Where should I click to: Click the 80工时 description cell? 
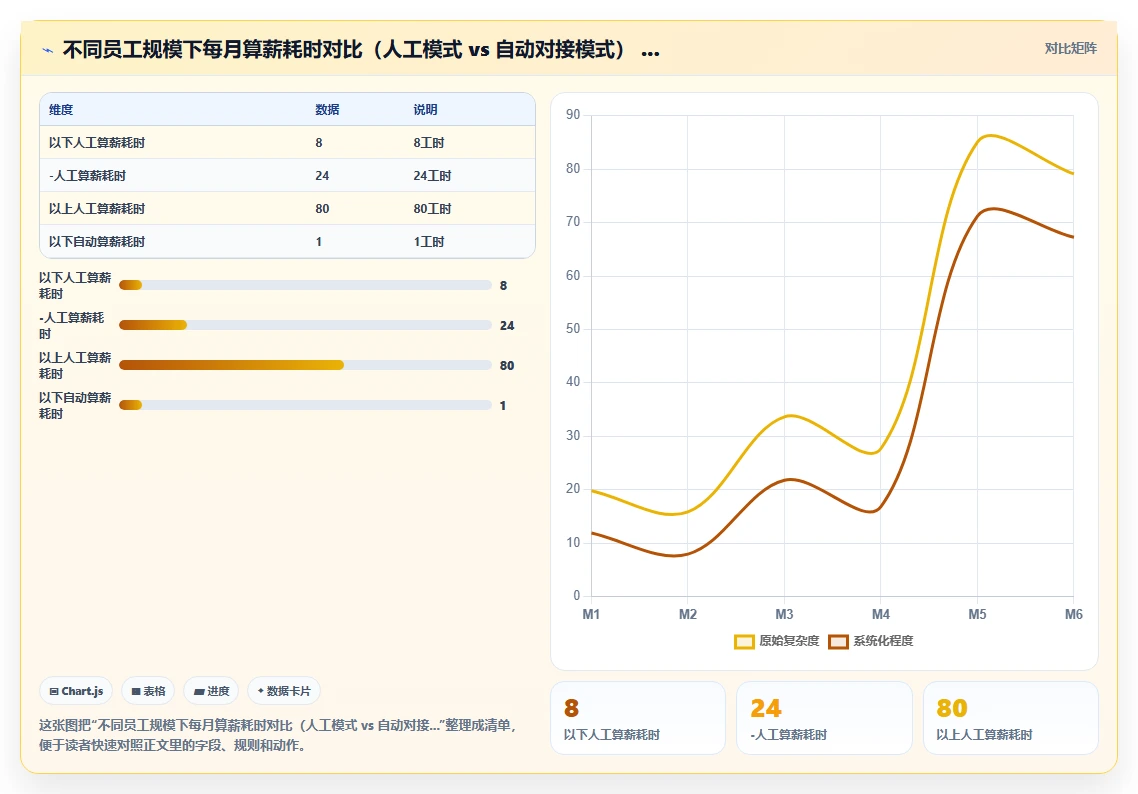pyautogui.click(x=433, y=209)
